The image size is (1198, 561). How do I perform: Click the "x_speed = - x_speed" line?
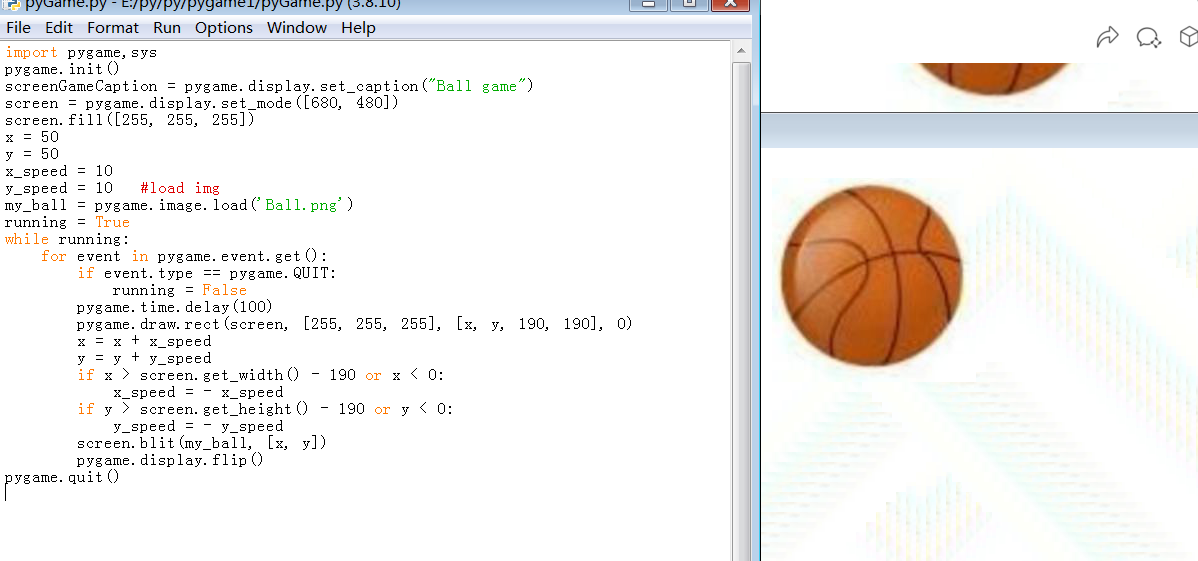click(x=198, y=392)
